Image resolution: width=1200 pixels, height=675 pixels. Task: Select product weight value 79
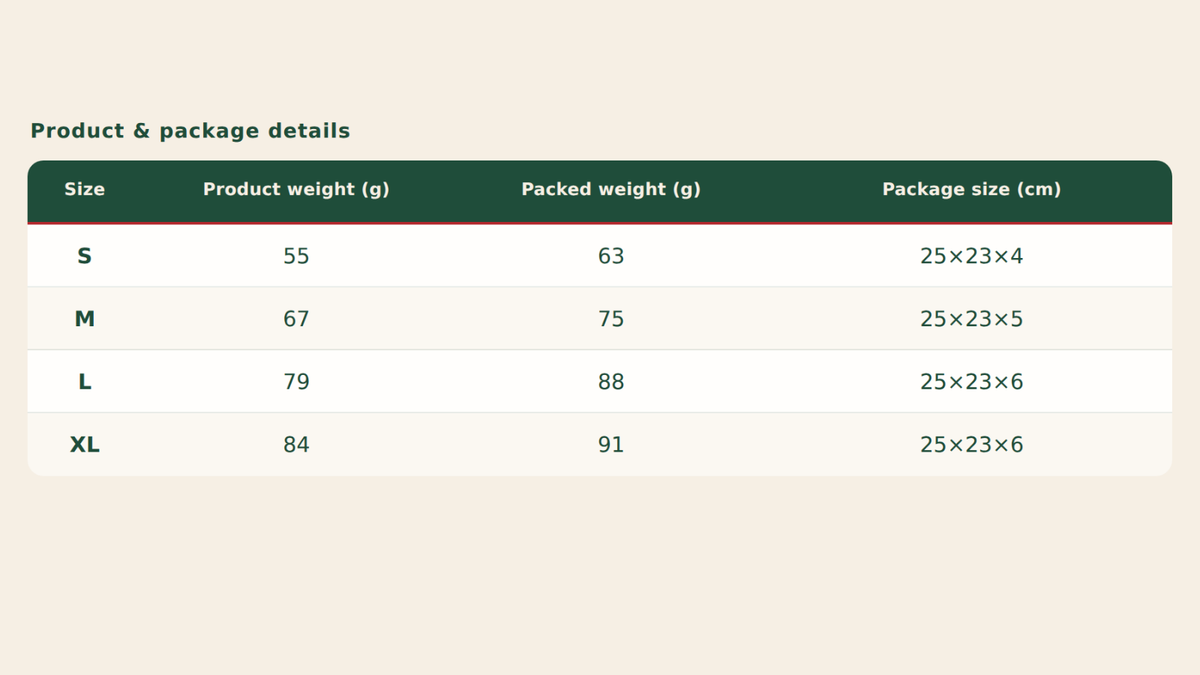pyautogui.click(x=296, y=382)
